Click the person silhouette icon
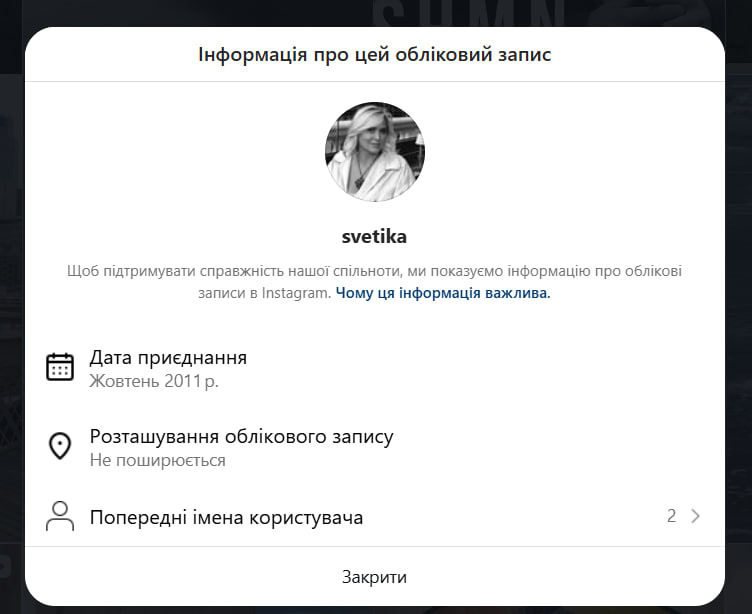752x614 pixels. [60, 516]
